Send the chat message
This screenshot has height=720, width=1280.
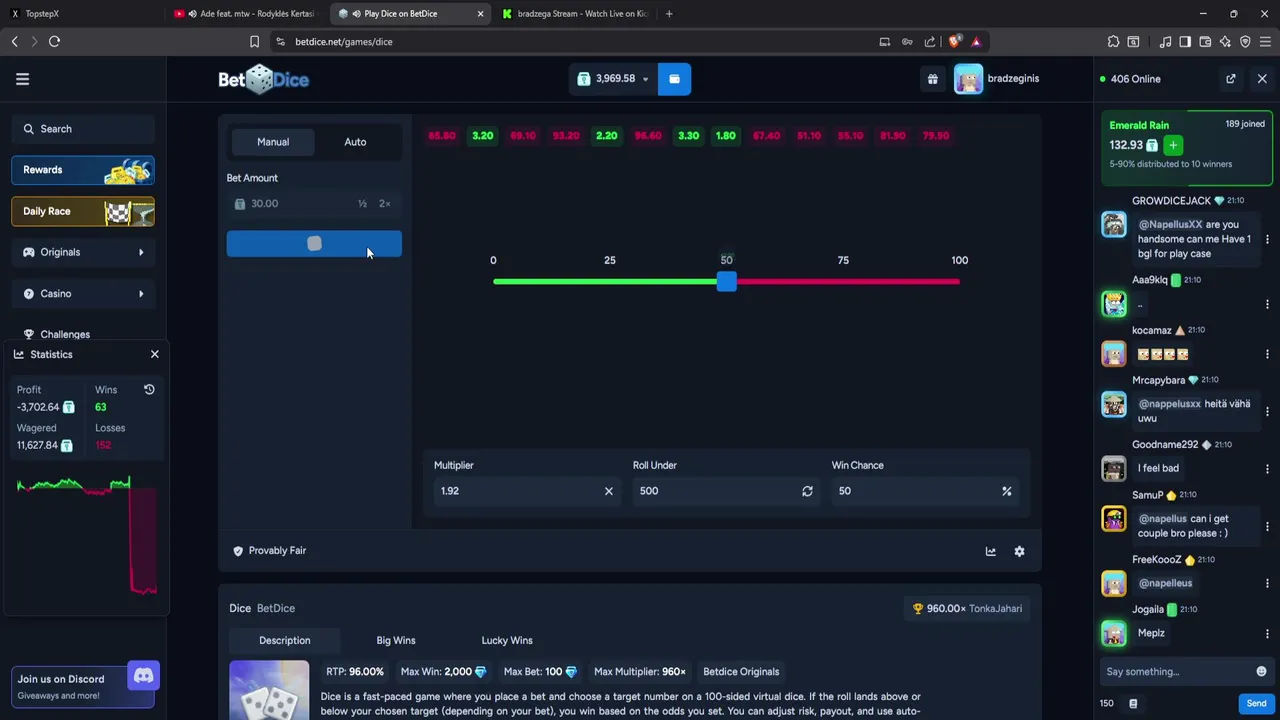click(x=1256, y=703)
